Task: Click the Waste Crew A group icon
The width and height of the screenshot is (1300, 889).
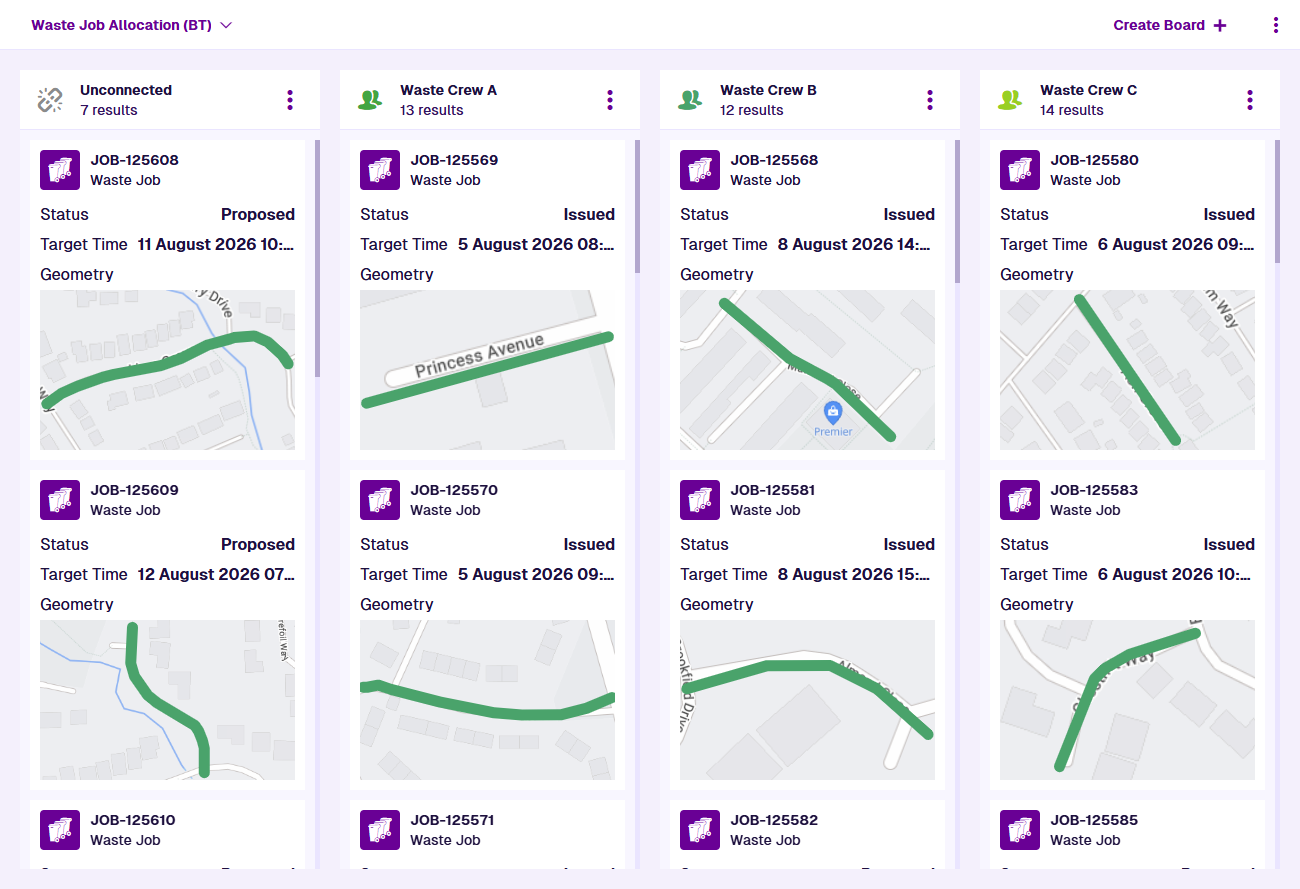Action: (370, 100)
